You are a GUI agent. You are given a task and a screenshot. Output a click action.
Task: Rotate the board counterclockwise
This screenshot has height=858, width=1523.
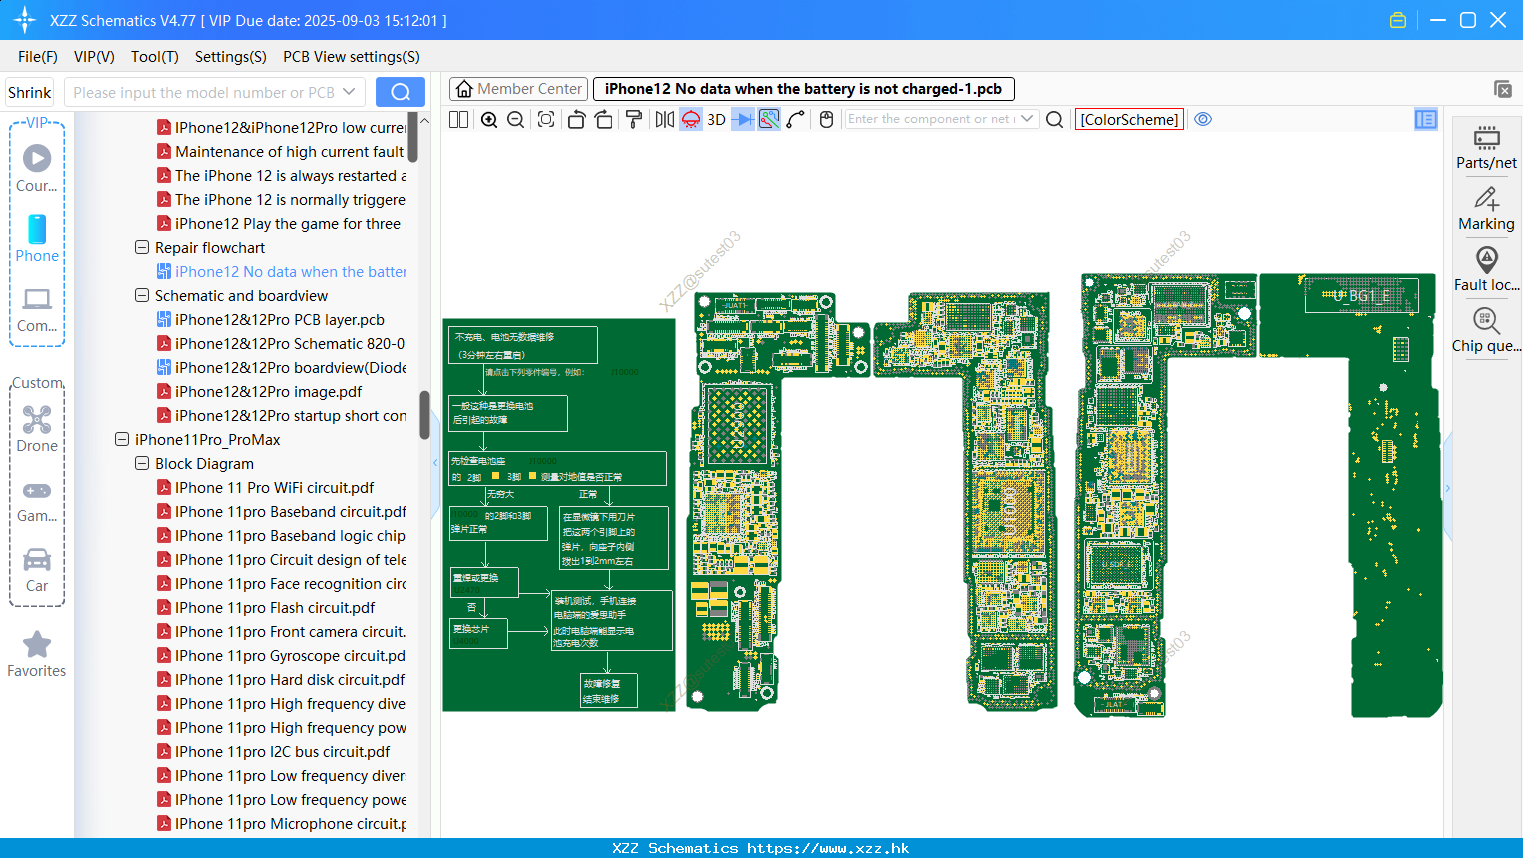click(576, 119)
